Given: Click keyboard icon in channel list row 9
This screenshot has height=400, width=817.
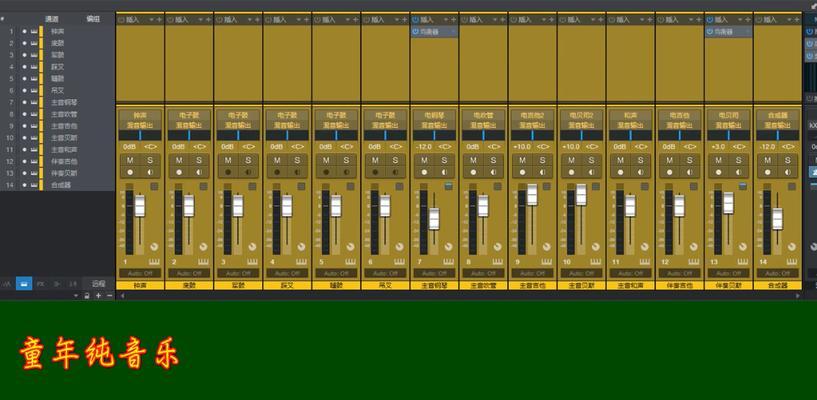Looking at the screenshot, I should tap(34, 126).
